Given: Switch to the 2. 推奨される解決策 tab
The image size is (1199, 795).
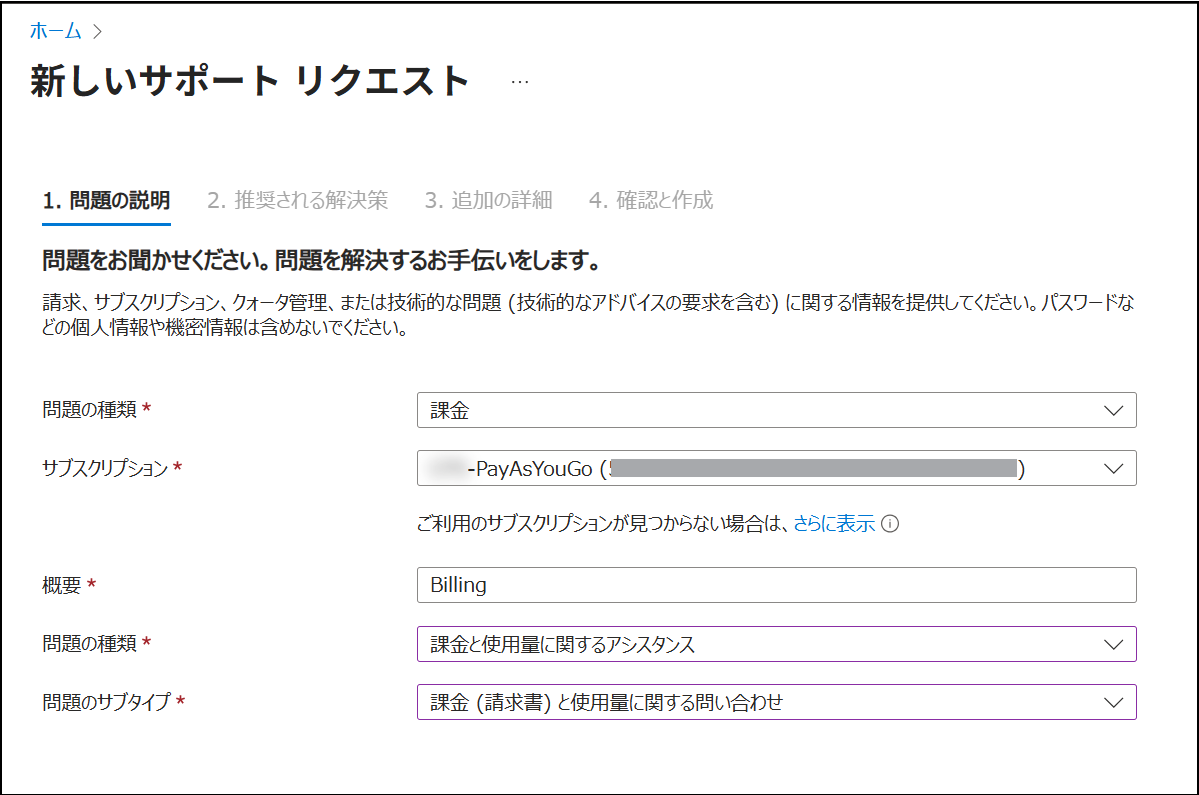Looking at the screenshot, I should [x=297, y=200].
